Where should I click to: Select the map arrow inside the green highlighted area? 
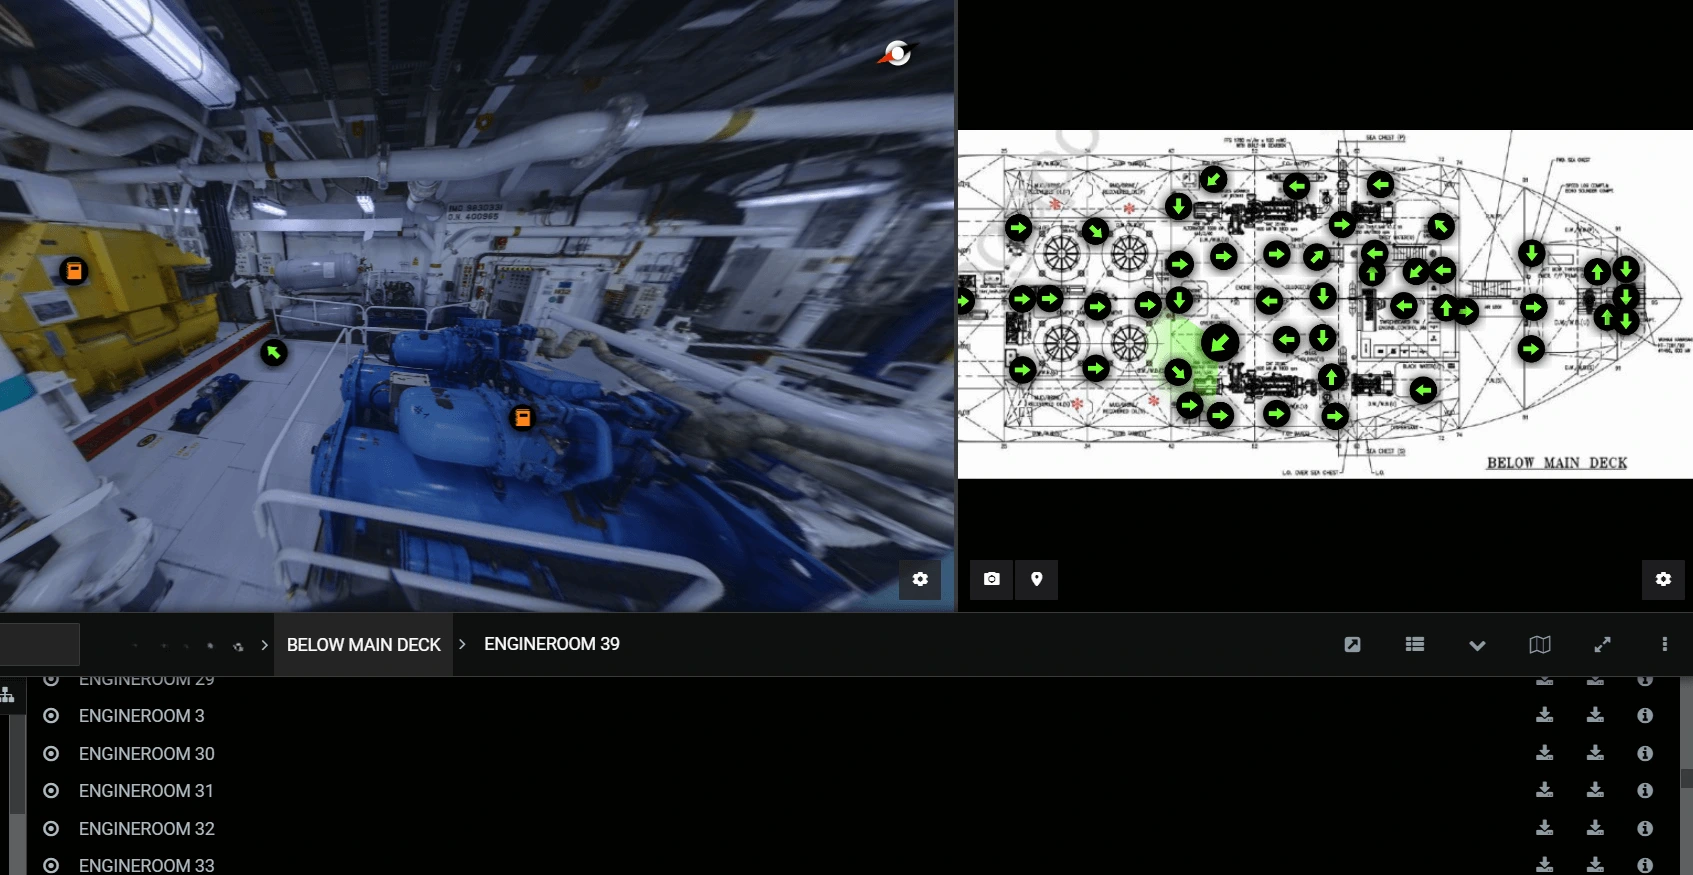point(1178,373)
